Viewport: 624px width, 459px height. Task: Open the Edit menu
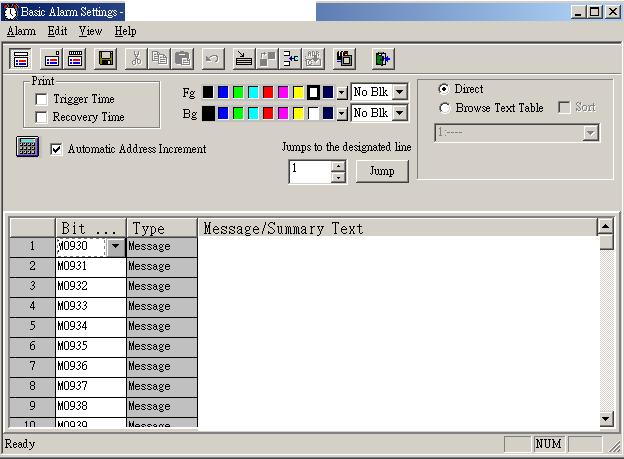(57, 31)
